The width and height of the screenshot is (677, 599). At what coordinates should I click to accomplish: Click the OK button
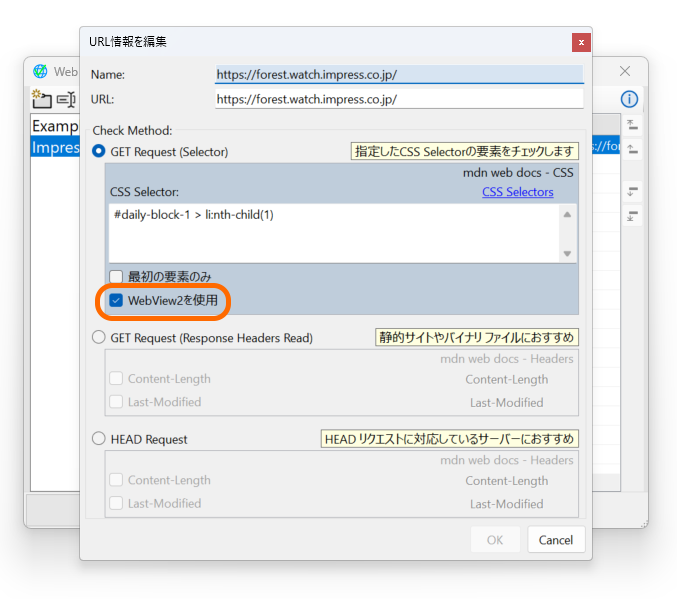tap(495, 540)
